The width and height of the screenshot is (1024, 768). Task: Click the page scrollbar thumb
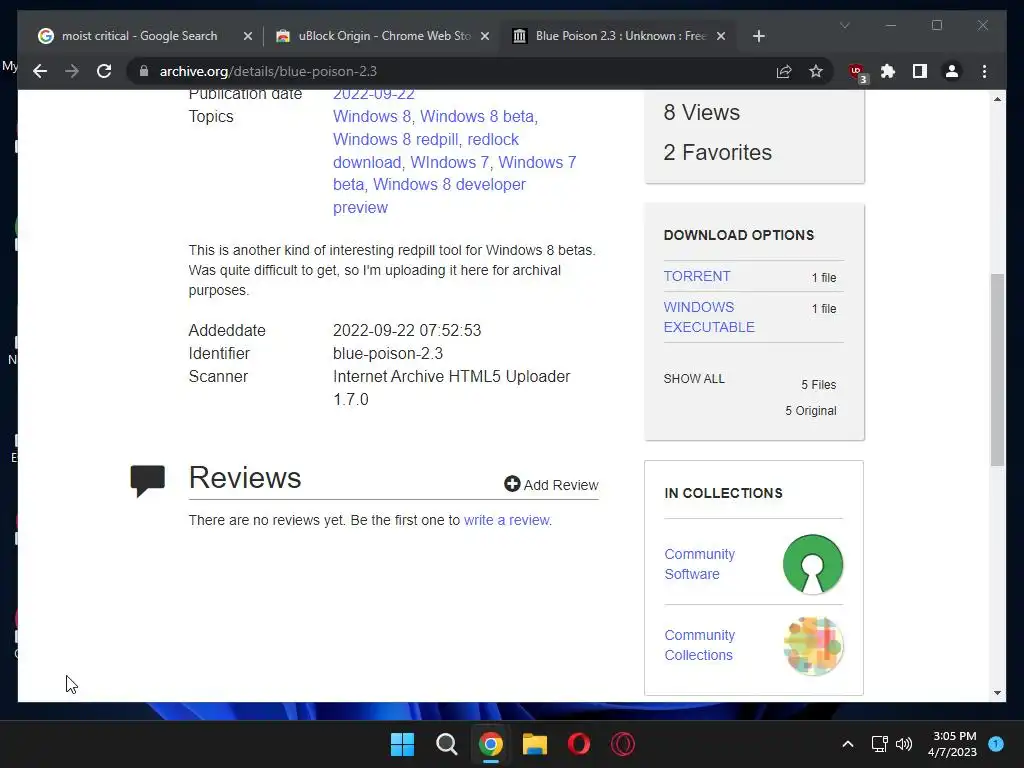click(997, 370)
